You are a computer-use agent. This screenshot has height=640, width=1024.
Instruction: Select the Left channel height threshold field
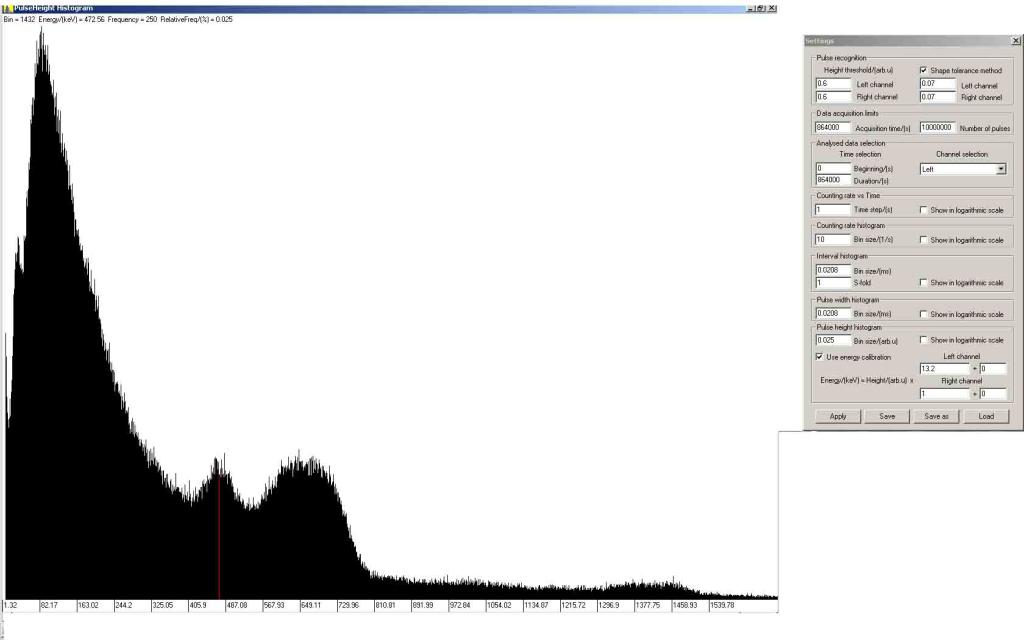[833, 85]
